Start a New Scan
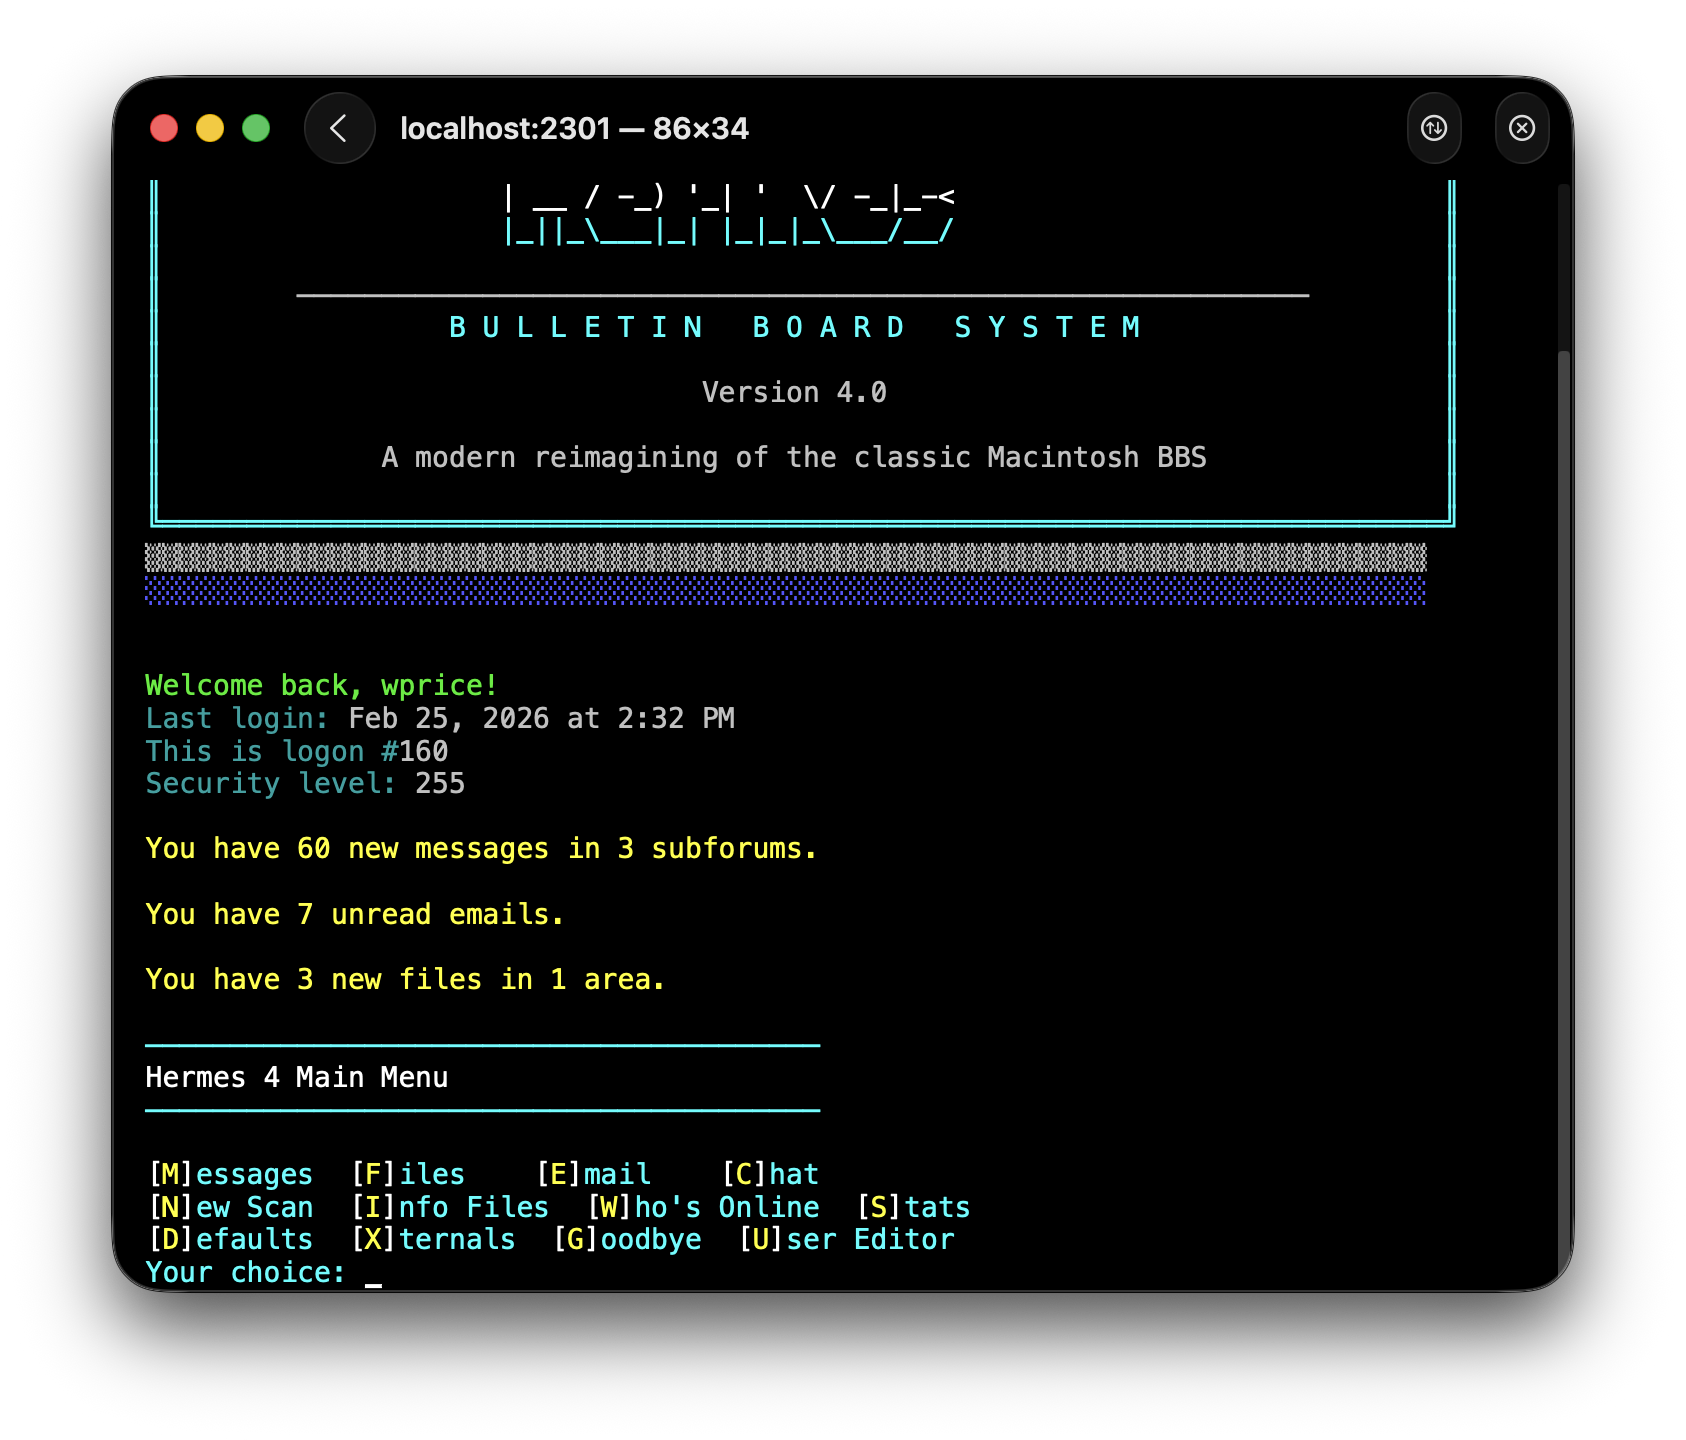Viewport: 1686px width, 1440px height. coord(230,1206)
